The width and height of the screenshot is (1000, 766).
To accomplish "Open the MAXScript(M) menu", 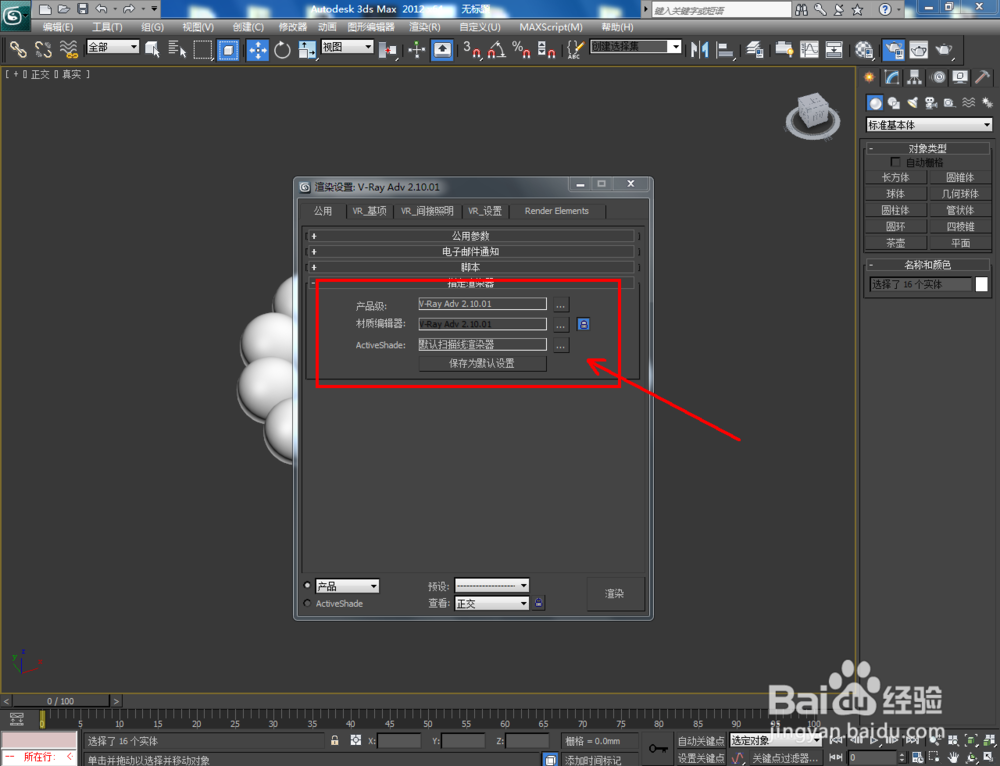I will coord(551,27).
